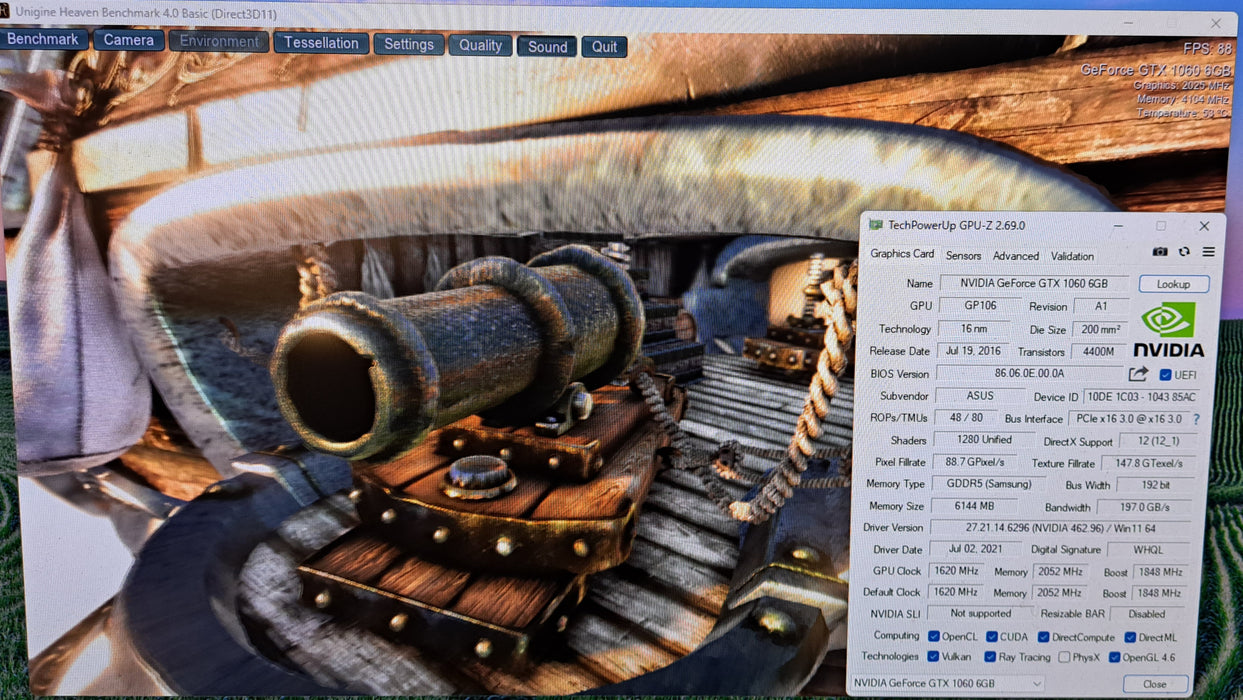Toggle the Vulkan checkbox

tap(933, 657)
